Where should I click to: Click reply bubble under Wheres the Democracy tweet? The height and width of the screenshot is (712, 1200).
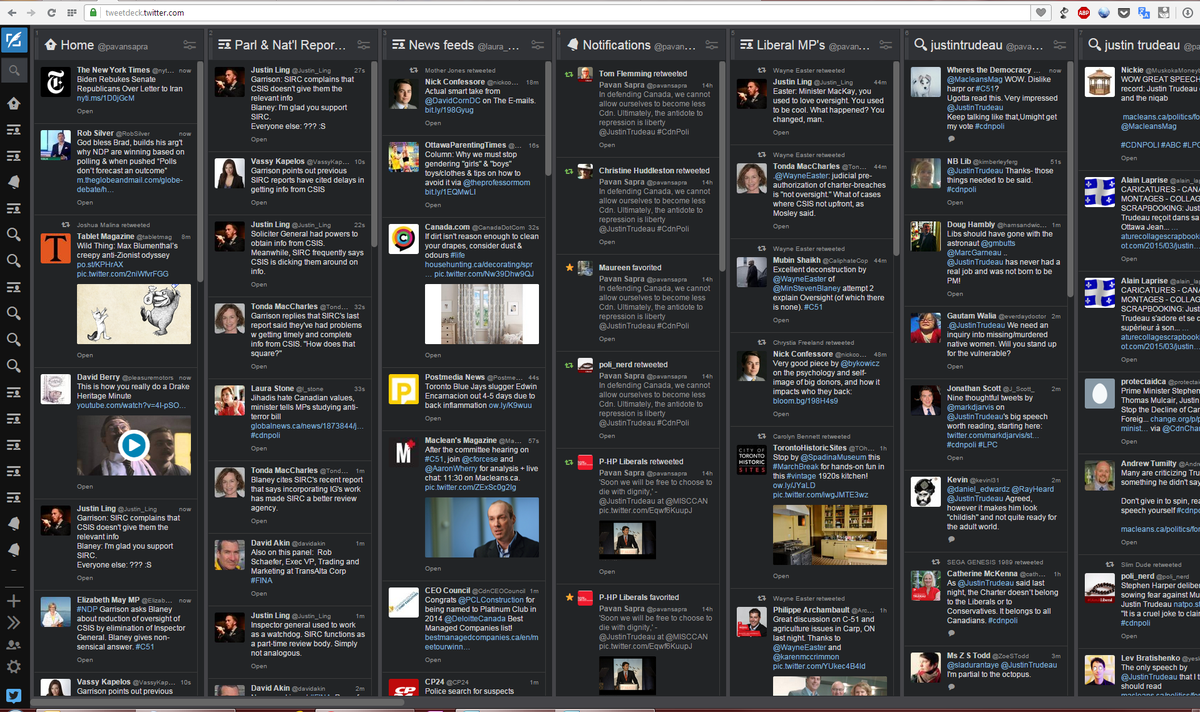[x=952, y=139]
